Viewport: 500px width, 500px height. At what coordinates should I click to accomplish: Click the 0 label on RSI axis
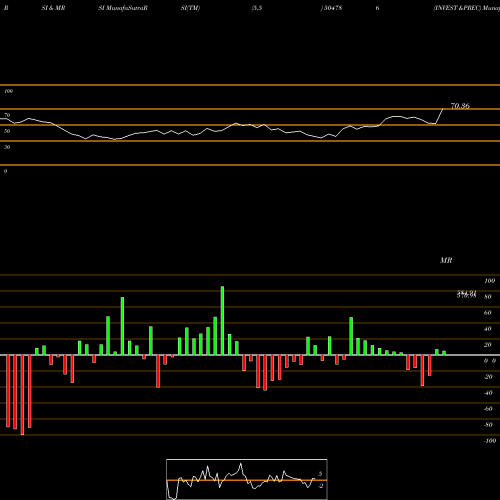(x=5, y=171)
